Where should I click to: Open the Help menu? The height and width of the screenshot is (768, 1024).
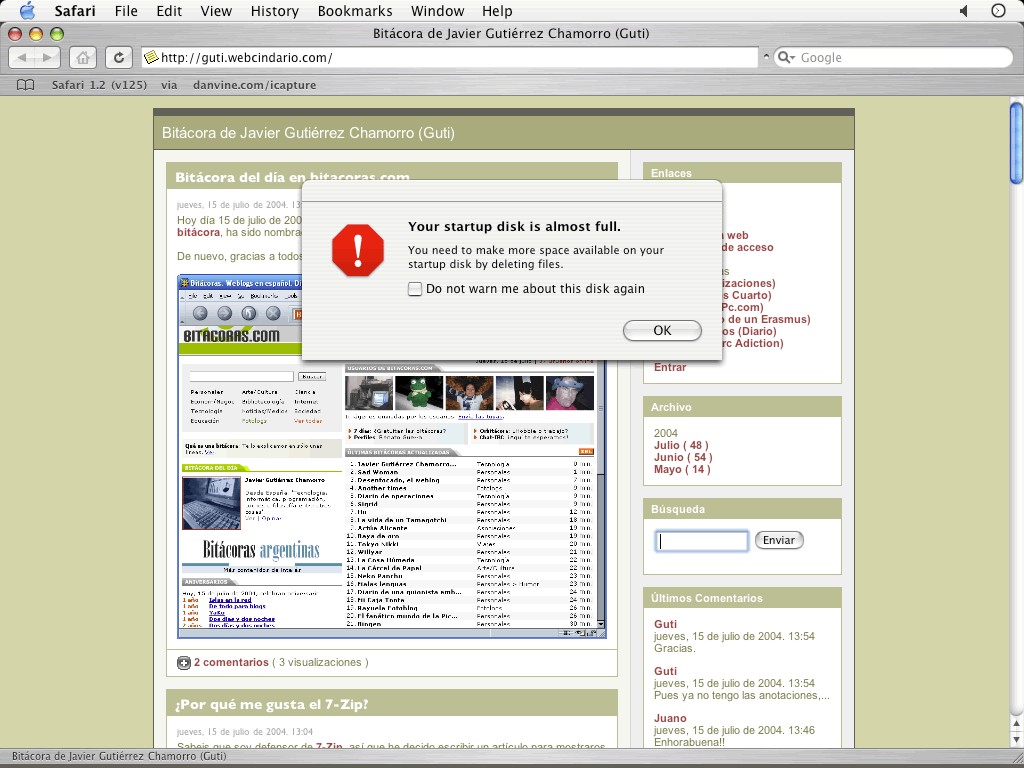click(x=497, y=11)
